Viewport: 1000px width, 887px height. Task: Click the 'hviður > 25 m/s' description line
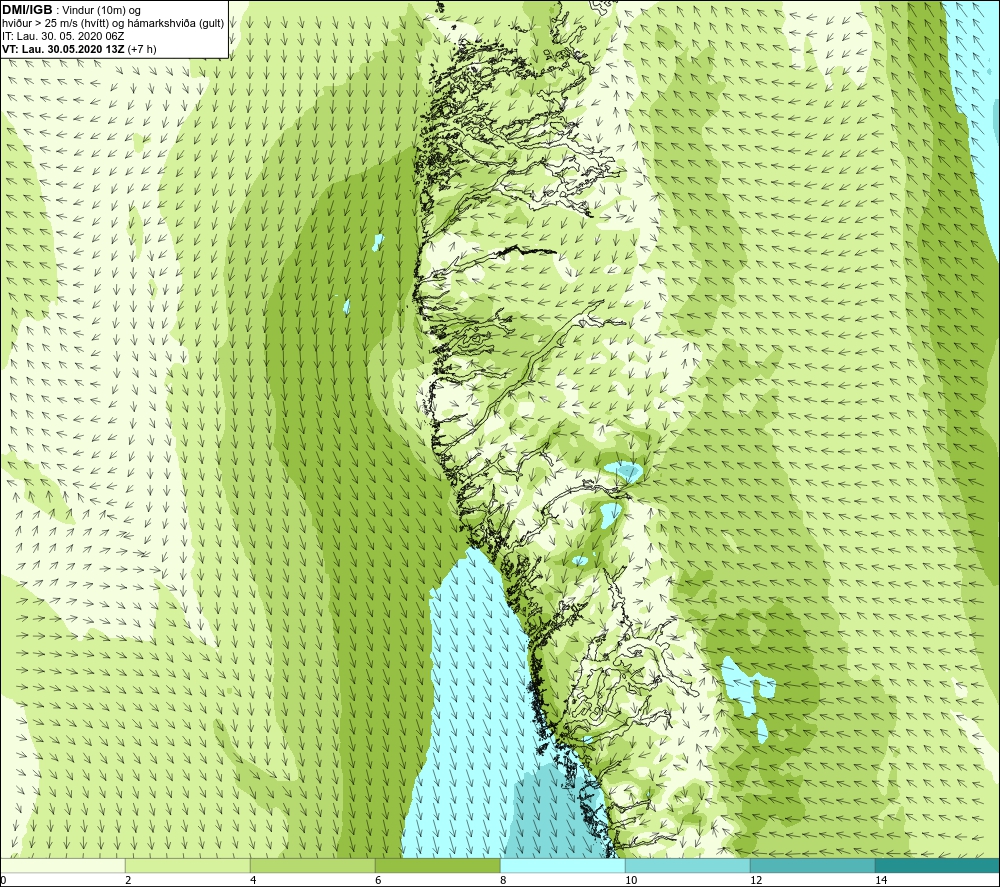click(114, 24)
